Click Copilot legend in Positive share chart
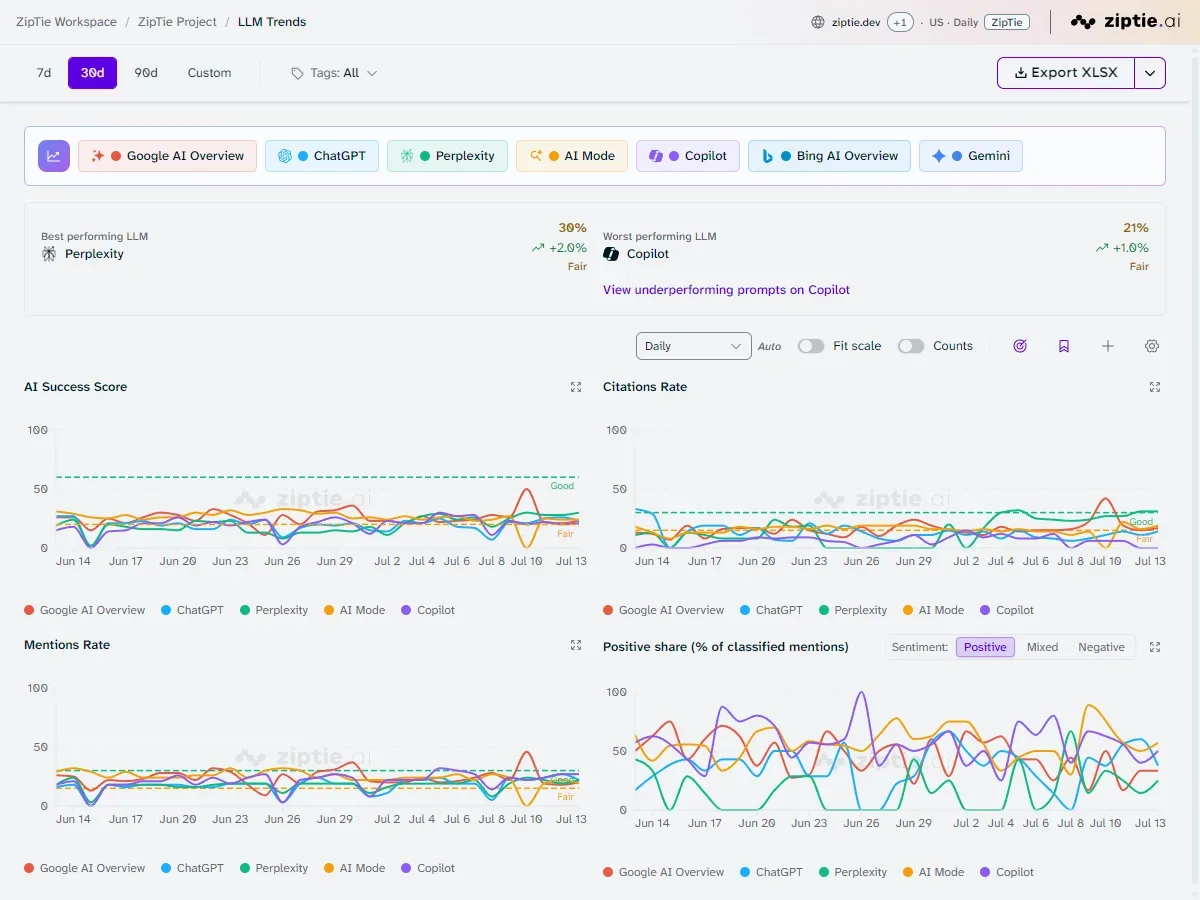This screenshot has height=900, width=1200. click(1007, 872)
